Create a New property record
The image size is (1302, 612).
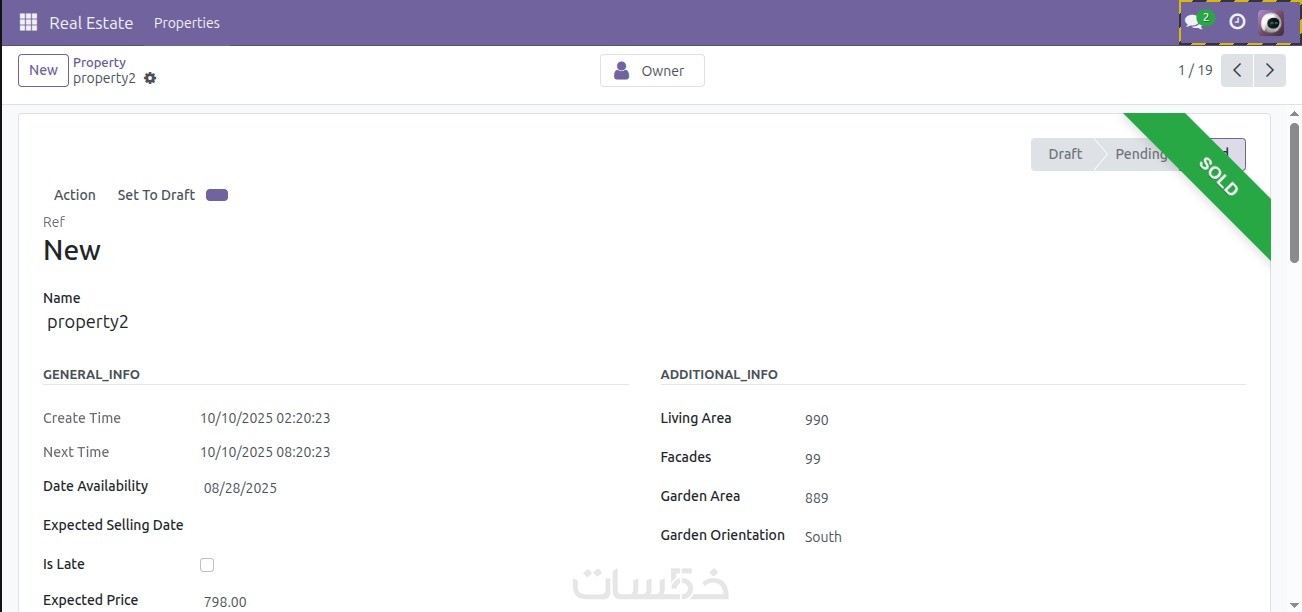tap(43, 70)
